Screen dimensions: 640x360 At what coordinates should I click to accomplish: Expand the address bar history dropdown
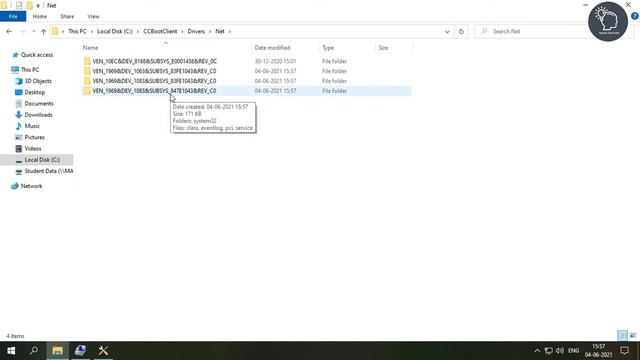click(447, 31)
